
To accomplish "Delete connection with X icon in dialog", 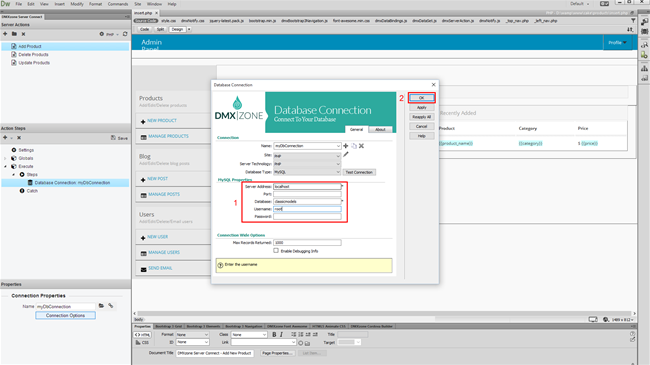I will 361,146.
